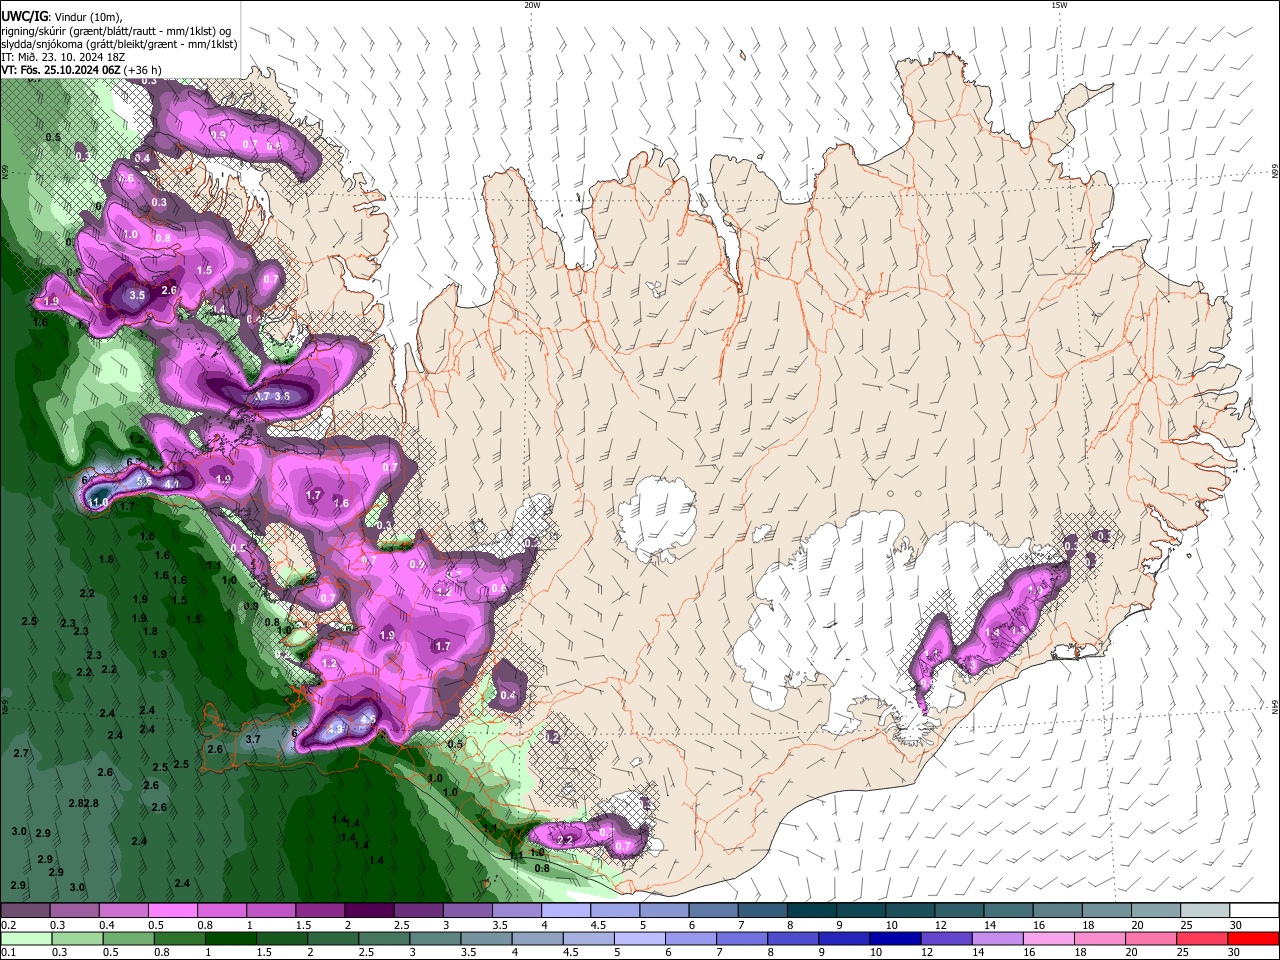Click the top legend row '12' label
Viewport: 1280px width, 960px height.
pos(939,925)
